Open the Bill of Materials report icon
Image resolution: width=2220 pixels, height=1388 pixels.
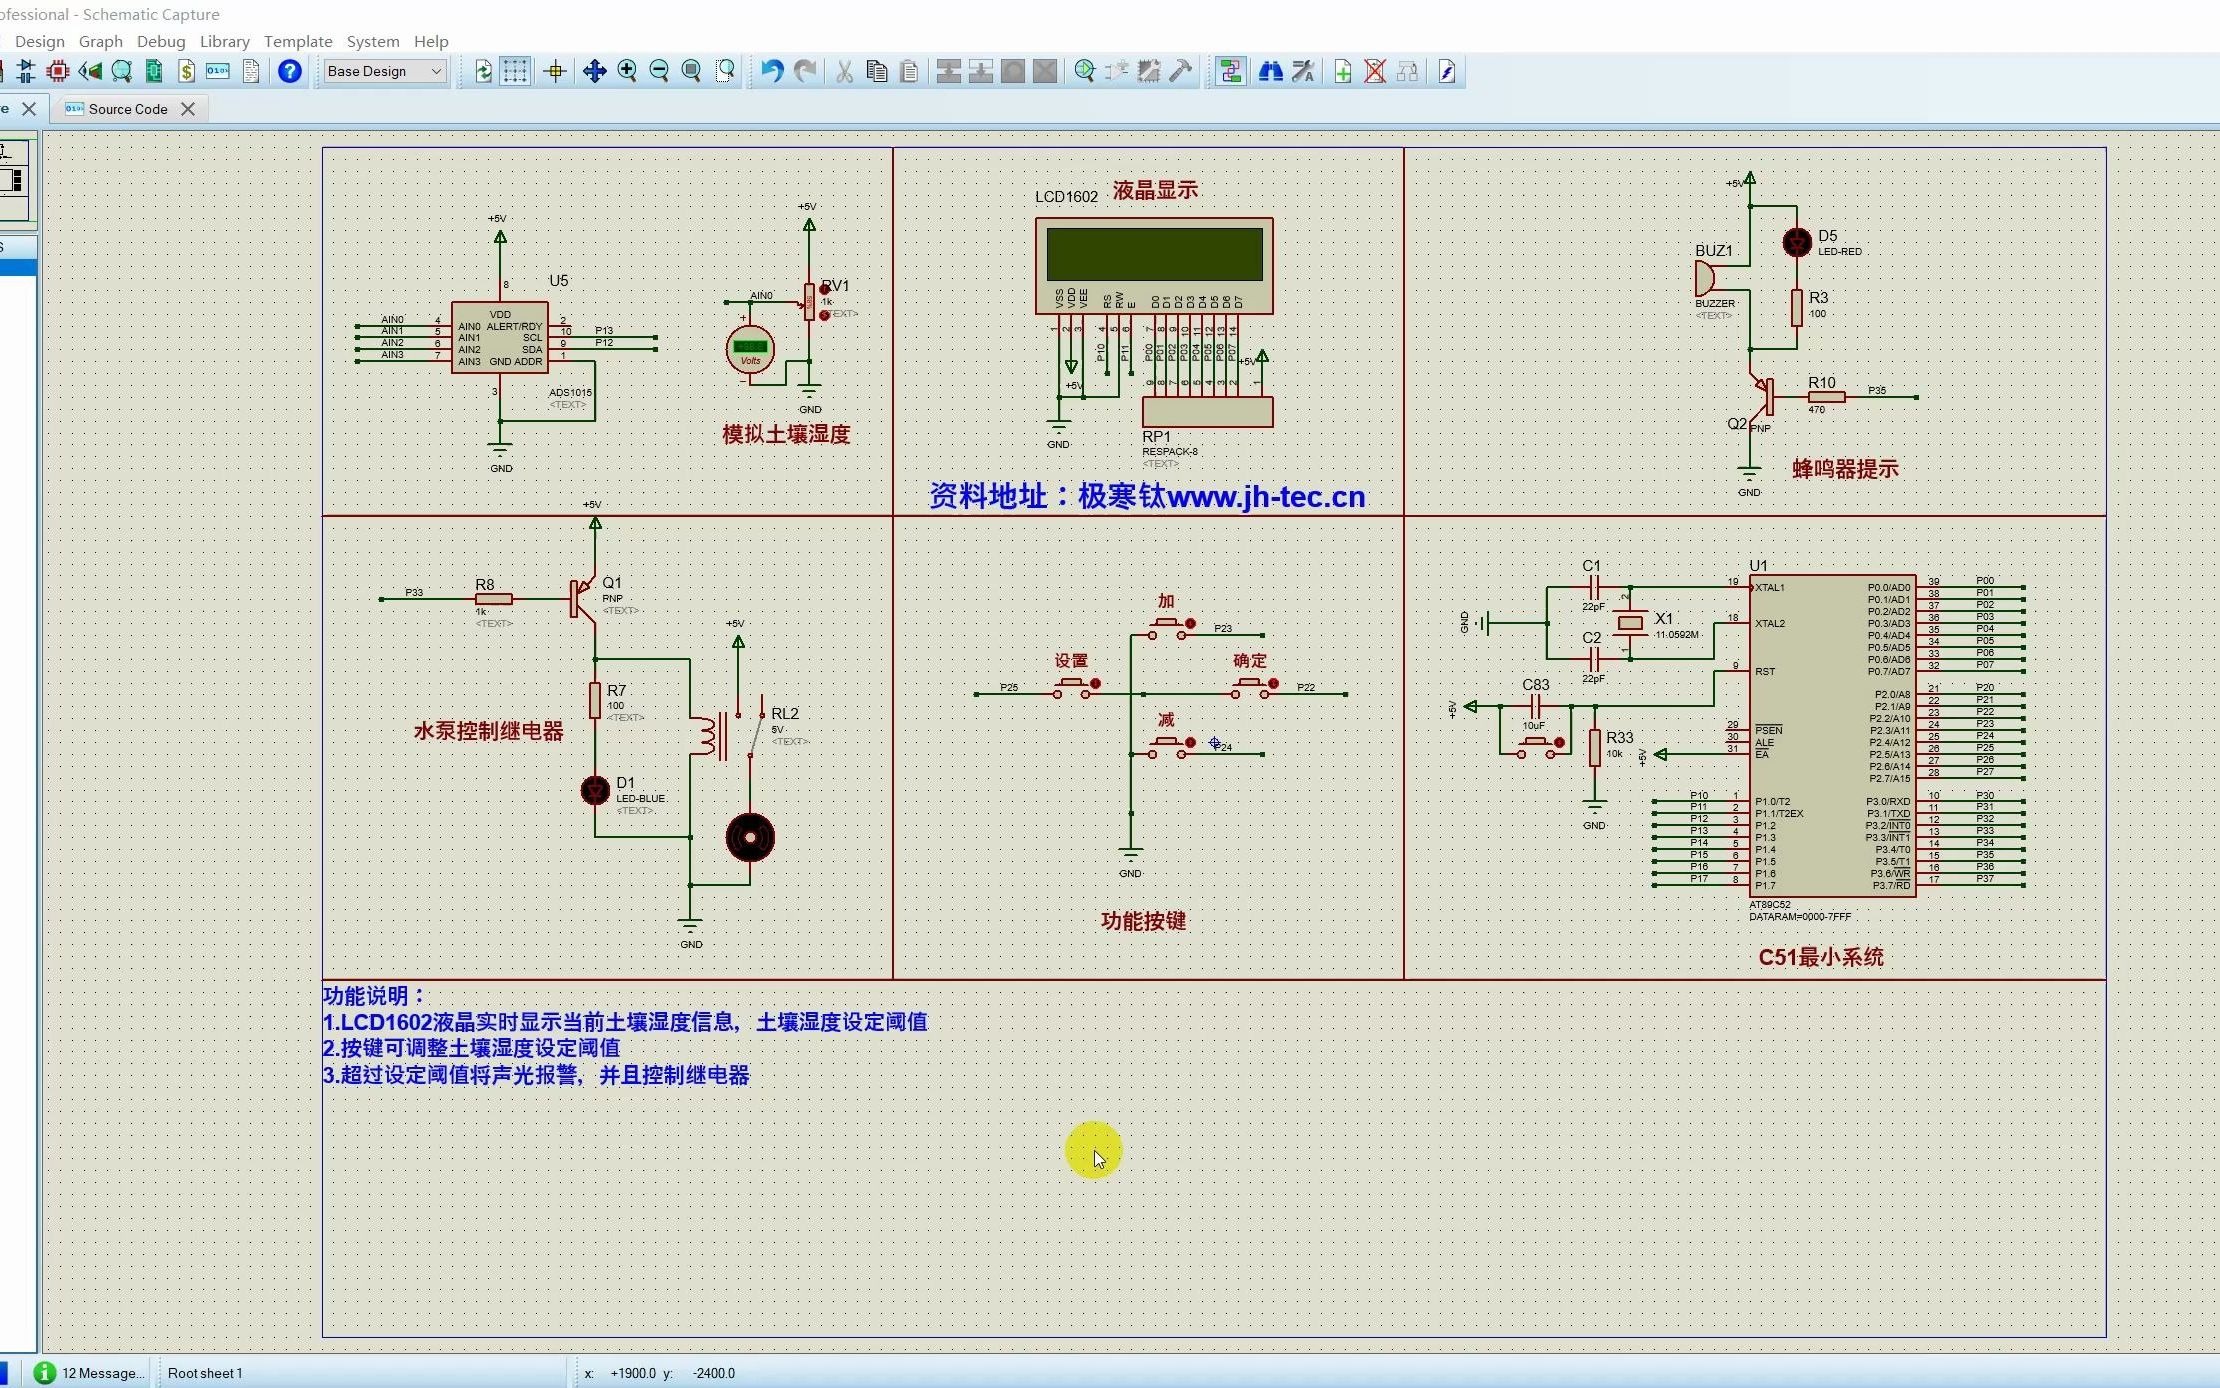tap(187, 71)
